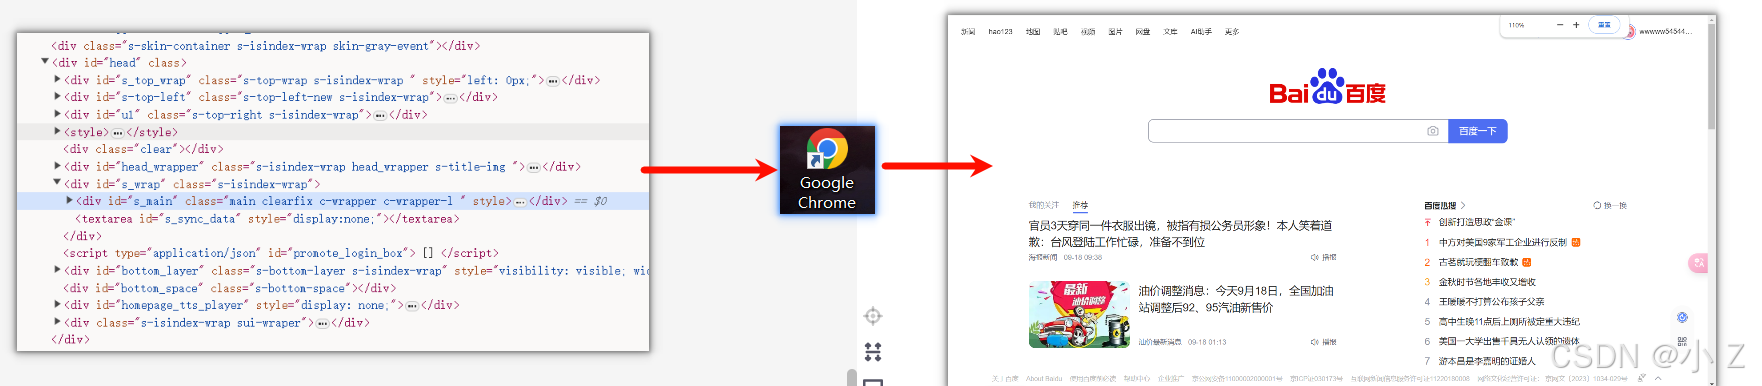Expand the div id="u1" node
This screenshot has width=1762, height=386.
coord(57,114)
